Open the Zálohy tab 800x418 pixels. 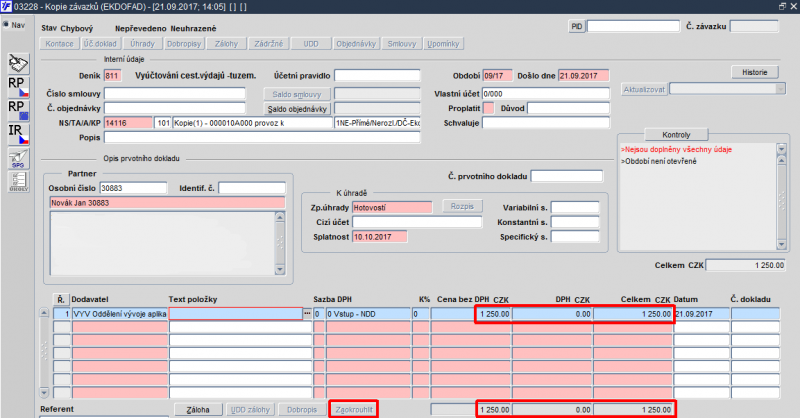(x=226, y=44)
